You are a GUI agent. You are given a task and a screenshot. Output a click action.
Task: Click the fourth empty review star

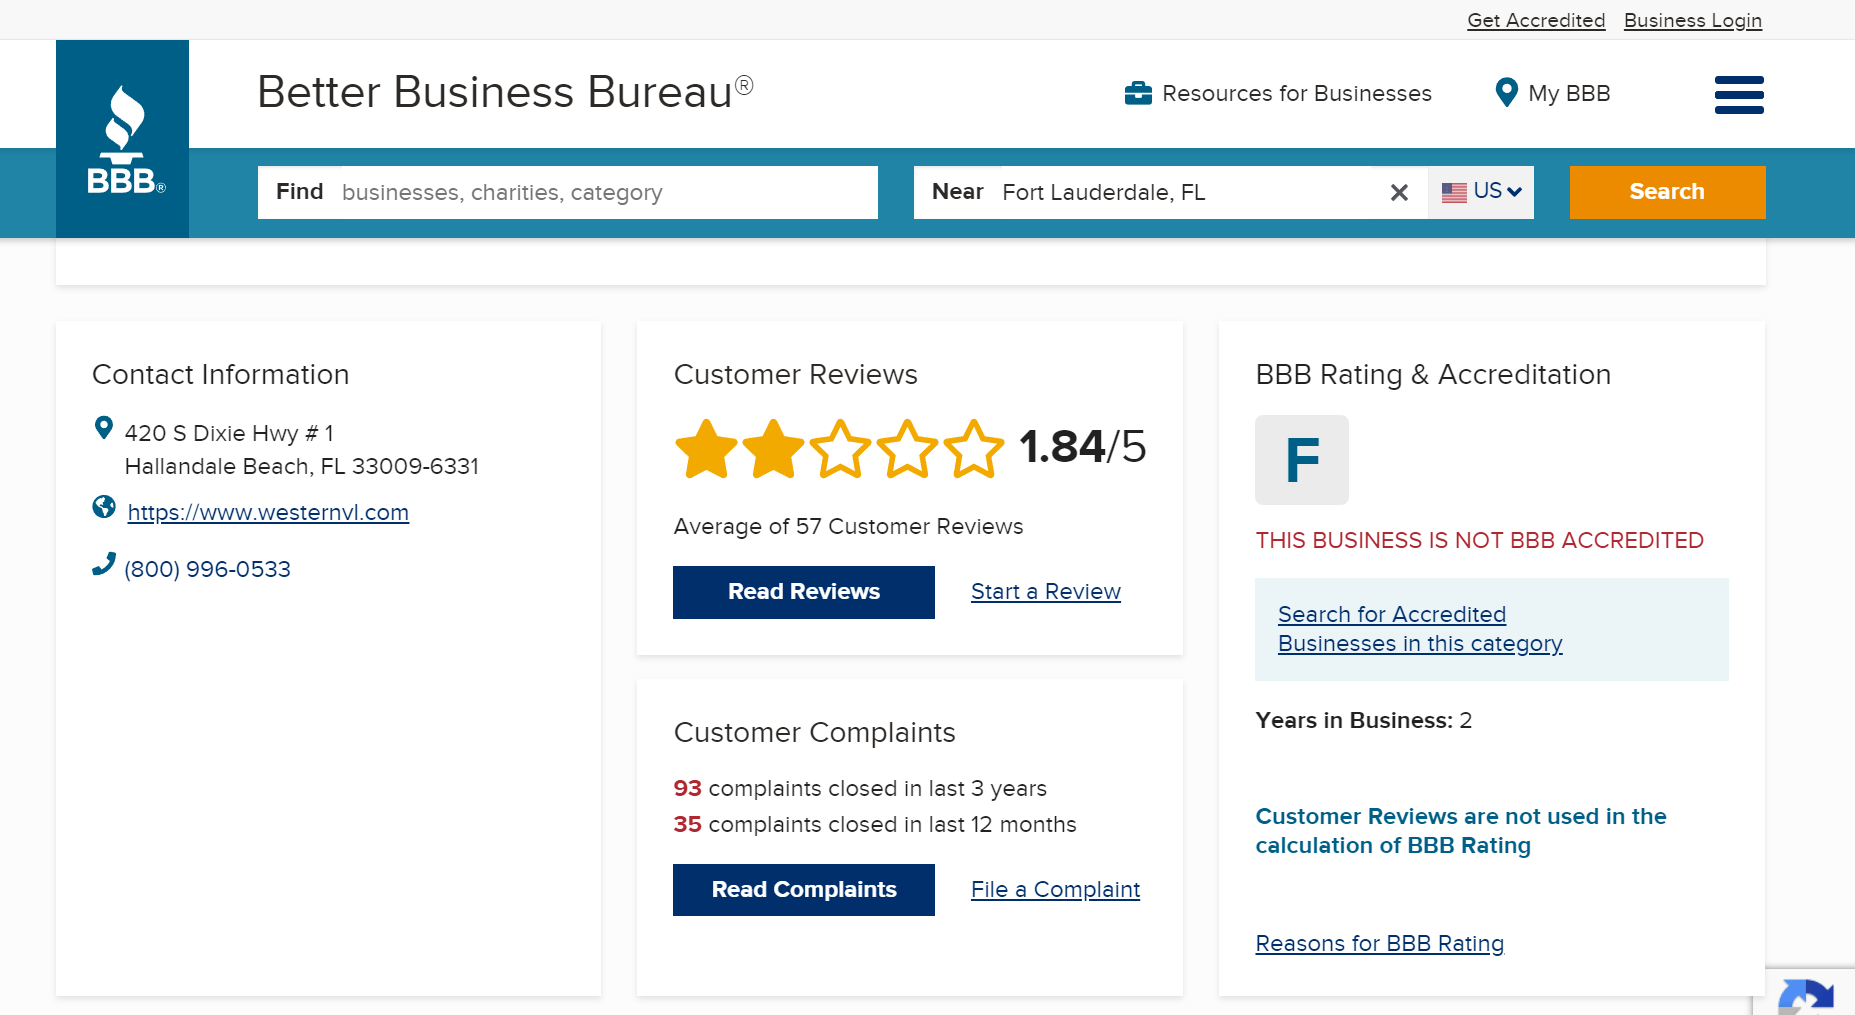point(907,449)
